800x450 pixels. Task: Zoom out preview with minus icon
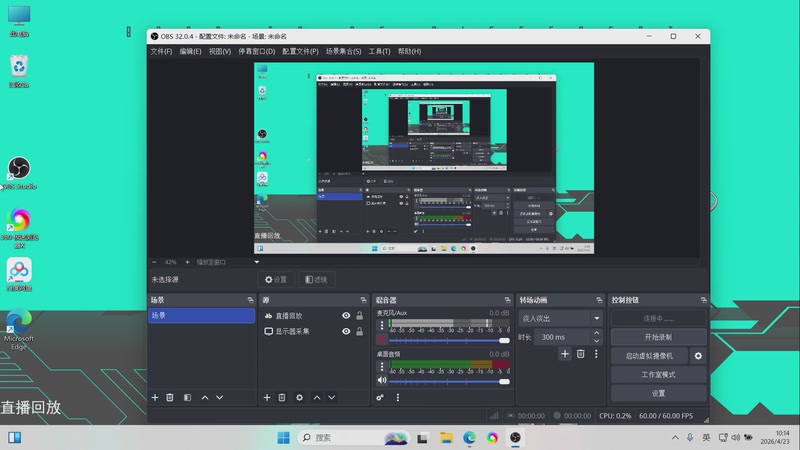pos(154,262)
